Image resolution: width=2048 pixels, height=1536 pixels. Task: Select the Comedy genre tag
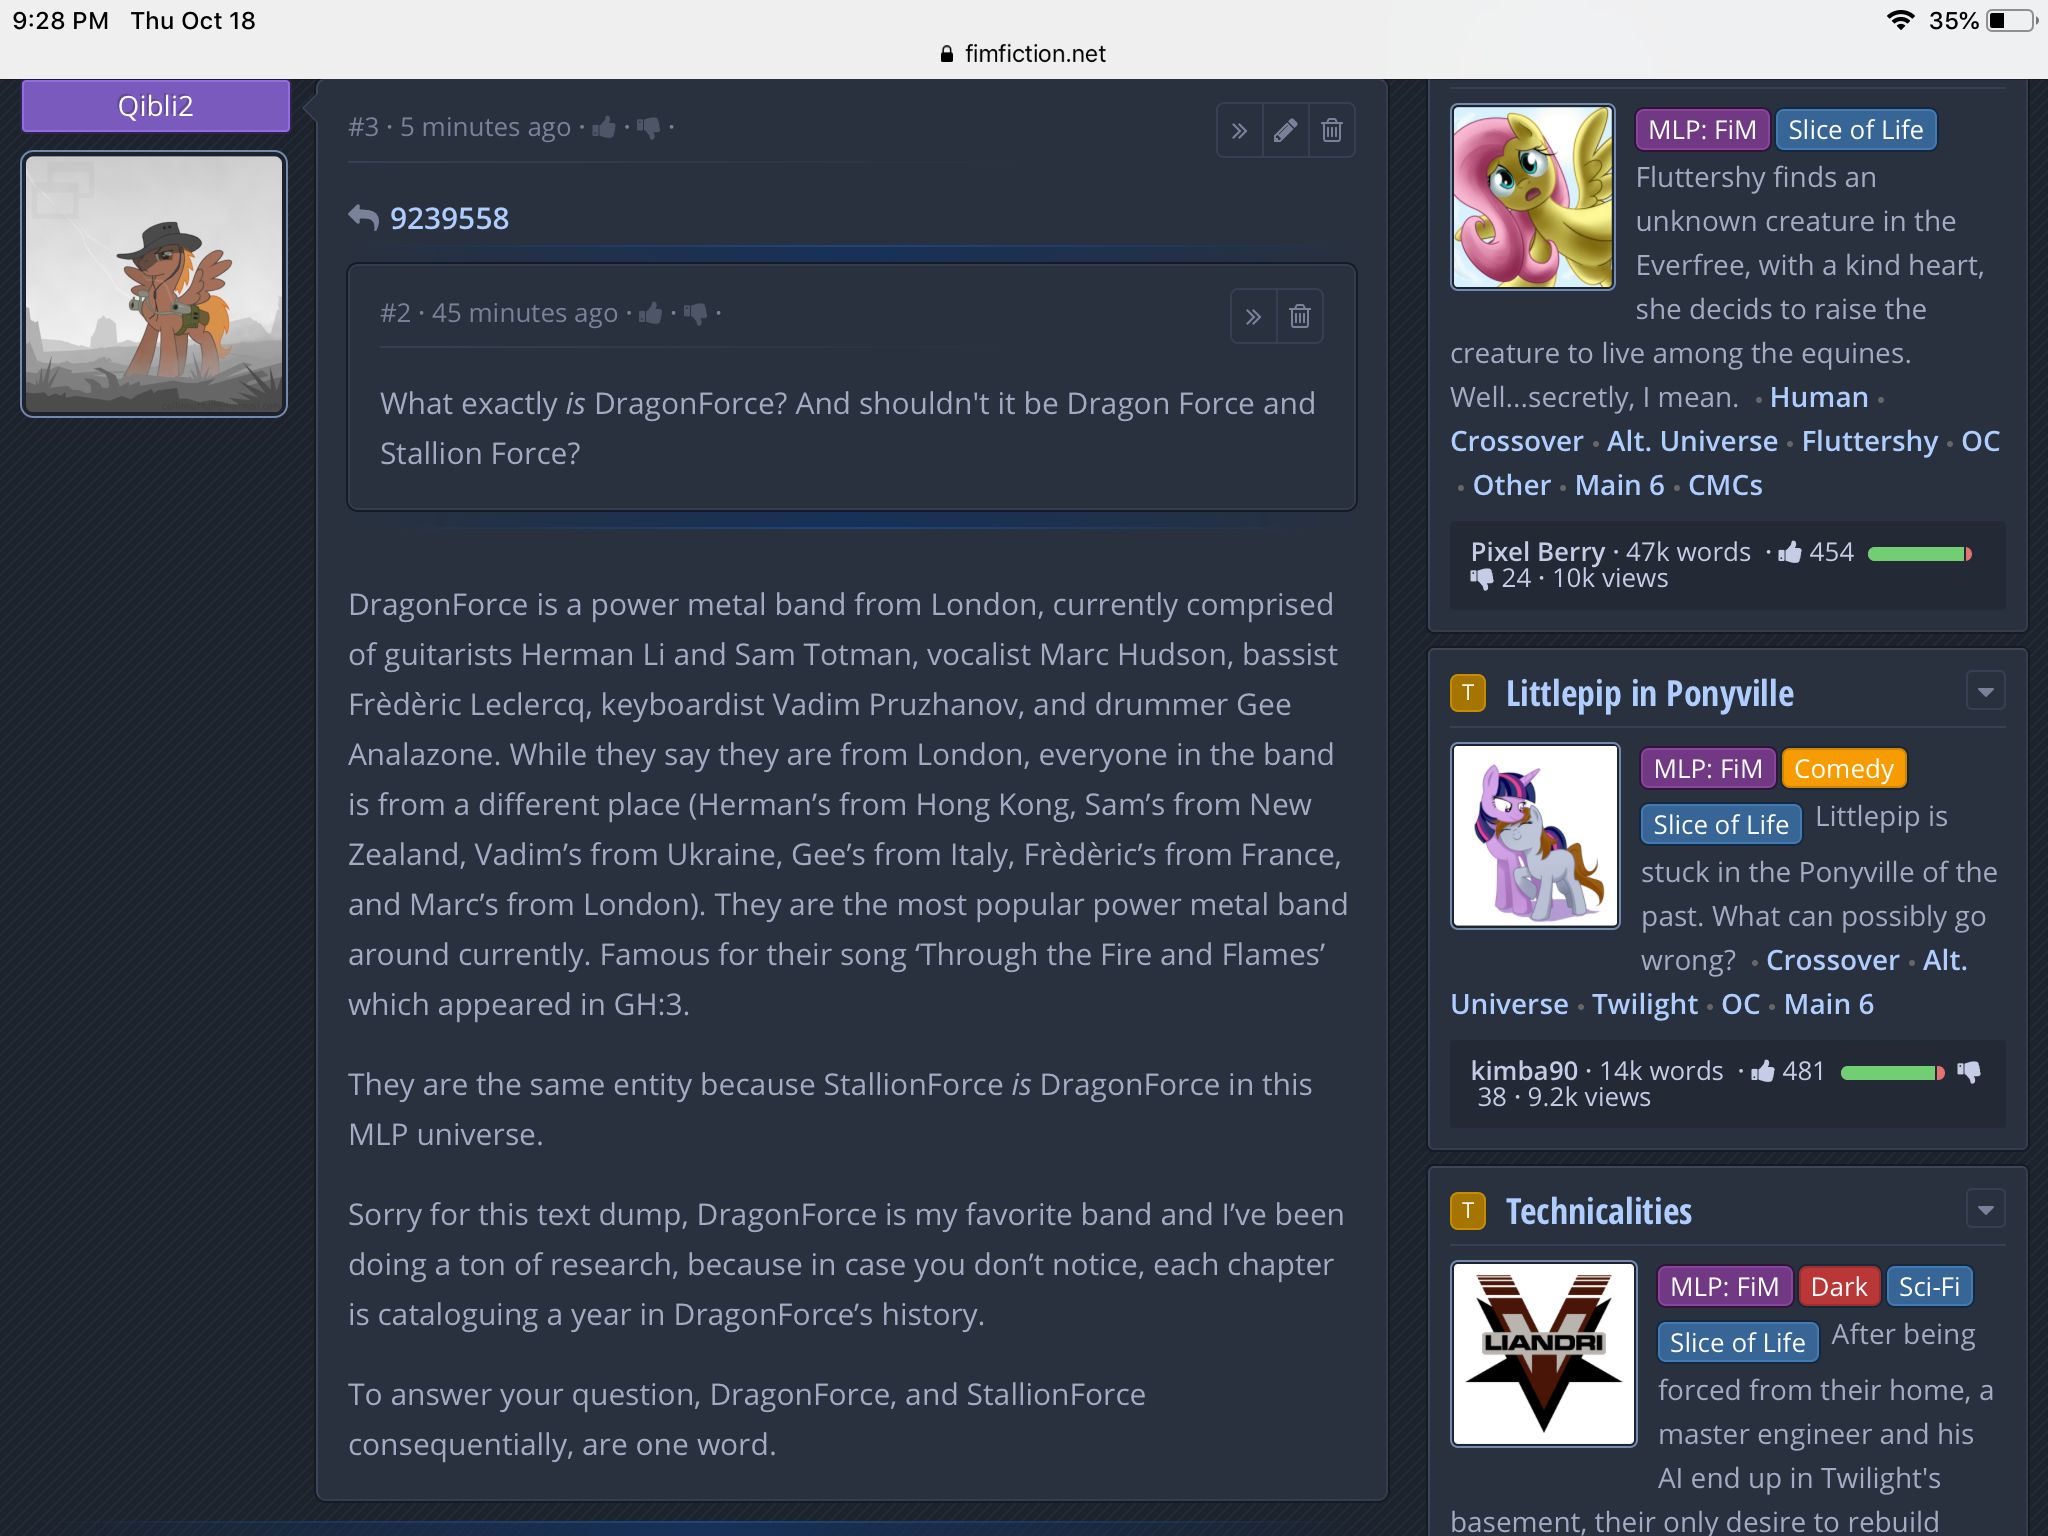(1844, 768)
